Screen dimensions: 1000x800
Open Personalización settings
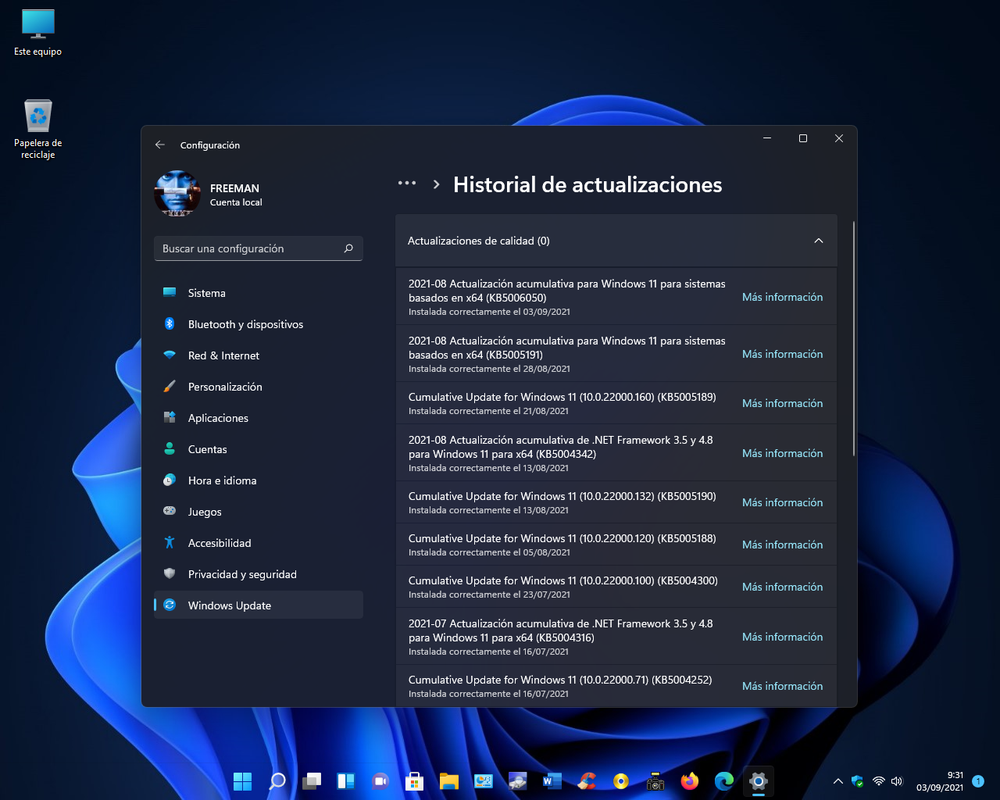[x=258, y=387]
